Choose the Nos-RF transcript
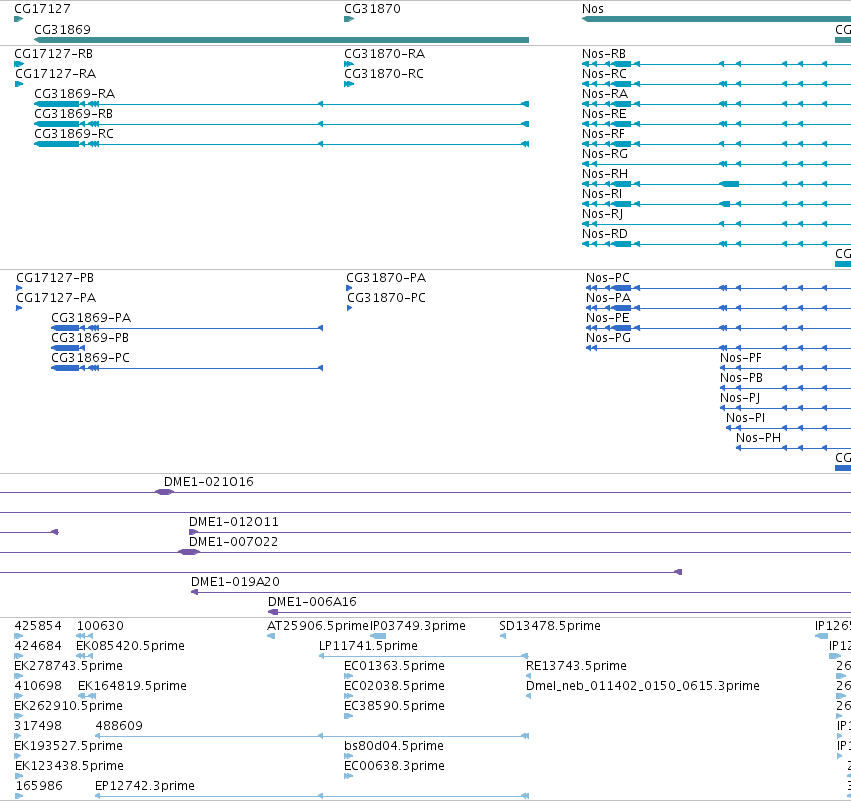The width and height of the screenshot is (851, 801). coord(603,134)
